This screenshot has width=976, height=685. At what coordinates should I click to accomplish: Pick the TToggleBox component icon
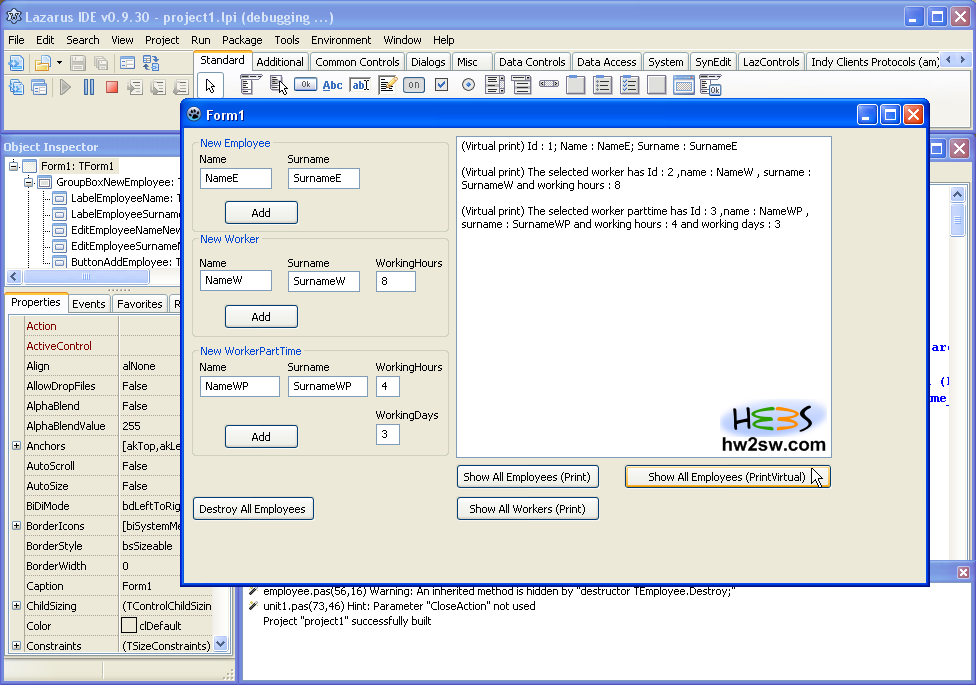tap(414, 85)
